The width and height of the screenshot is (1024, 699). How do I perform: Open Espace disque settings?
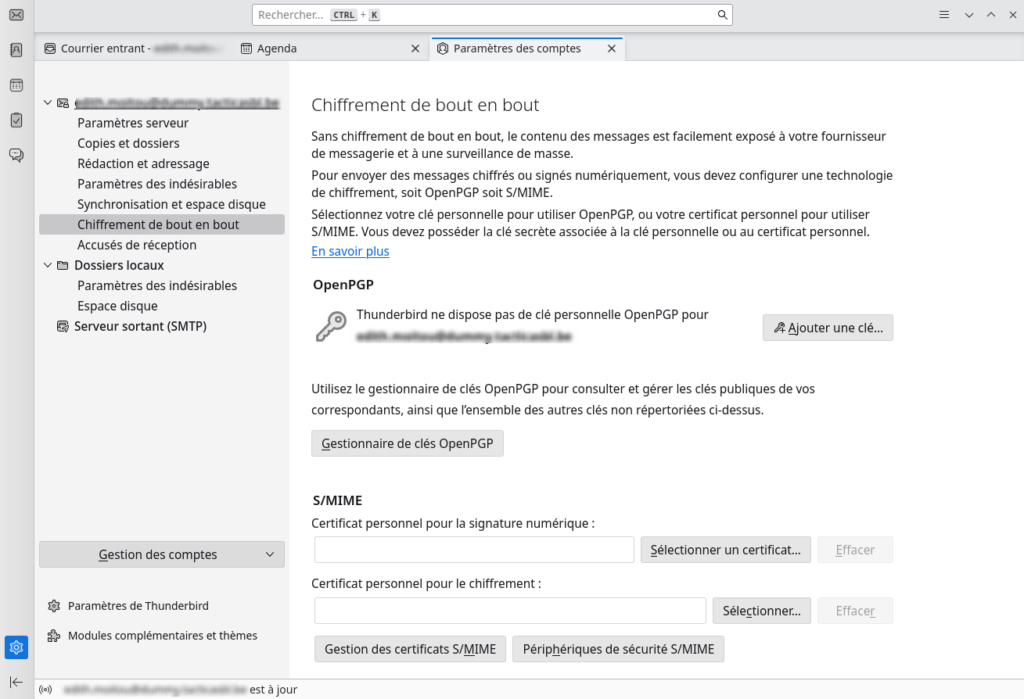point(117,306)
